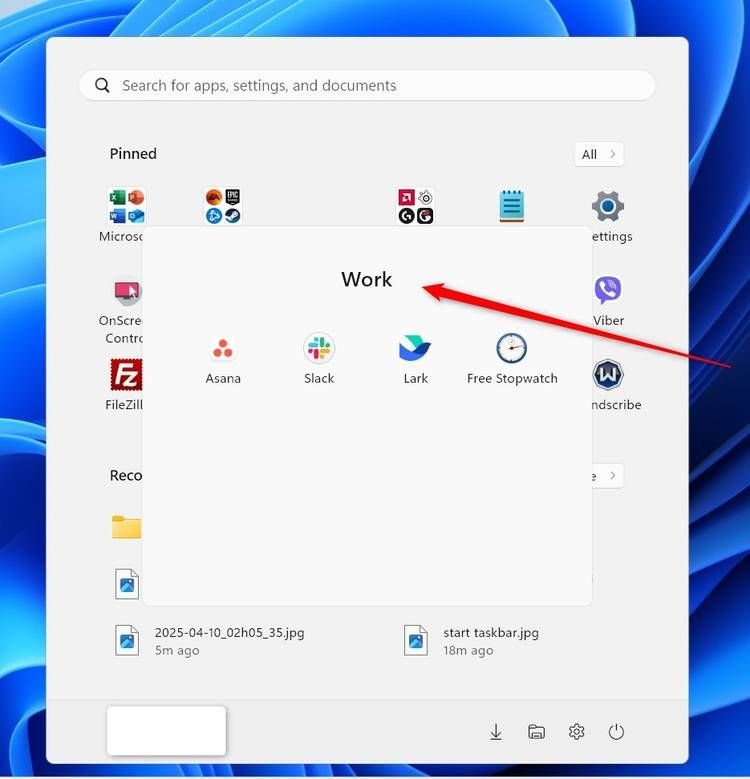Open the Asana app

pyautogui.click(x=223, y=358)
